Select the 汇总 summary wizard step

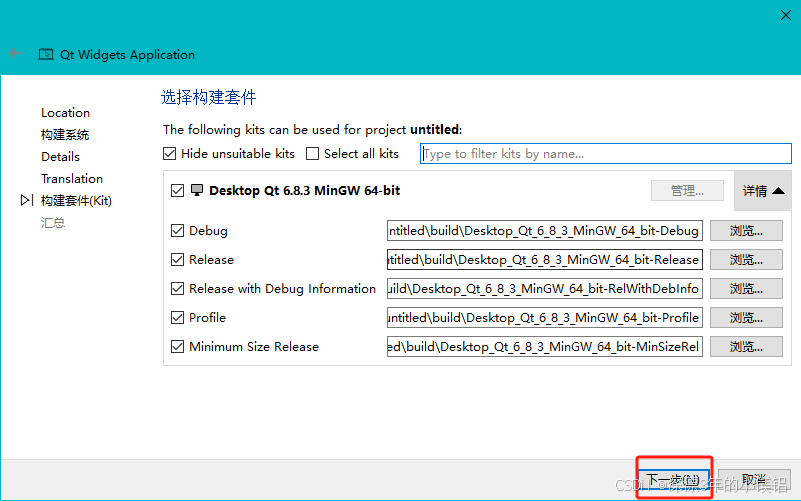53,223
